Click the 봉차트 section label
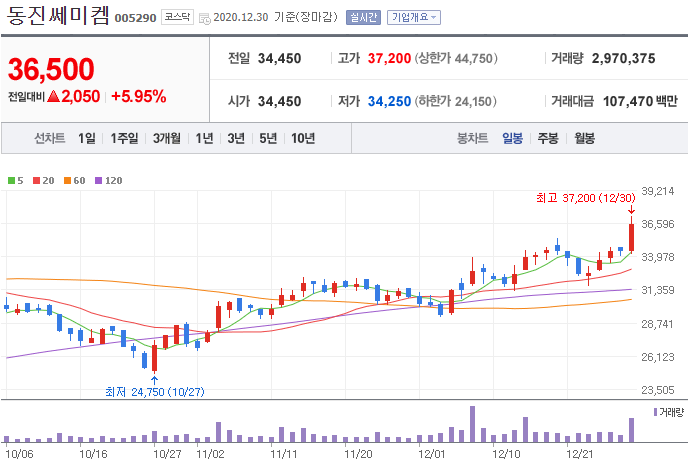 [472, 139]
